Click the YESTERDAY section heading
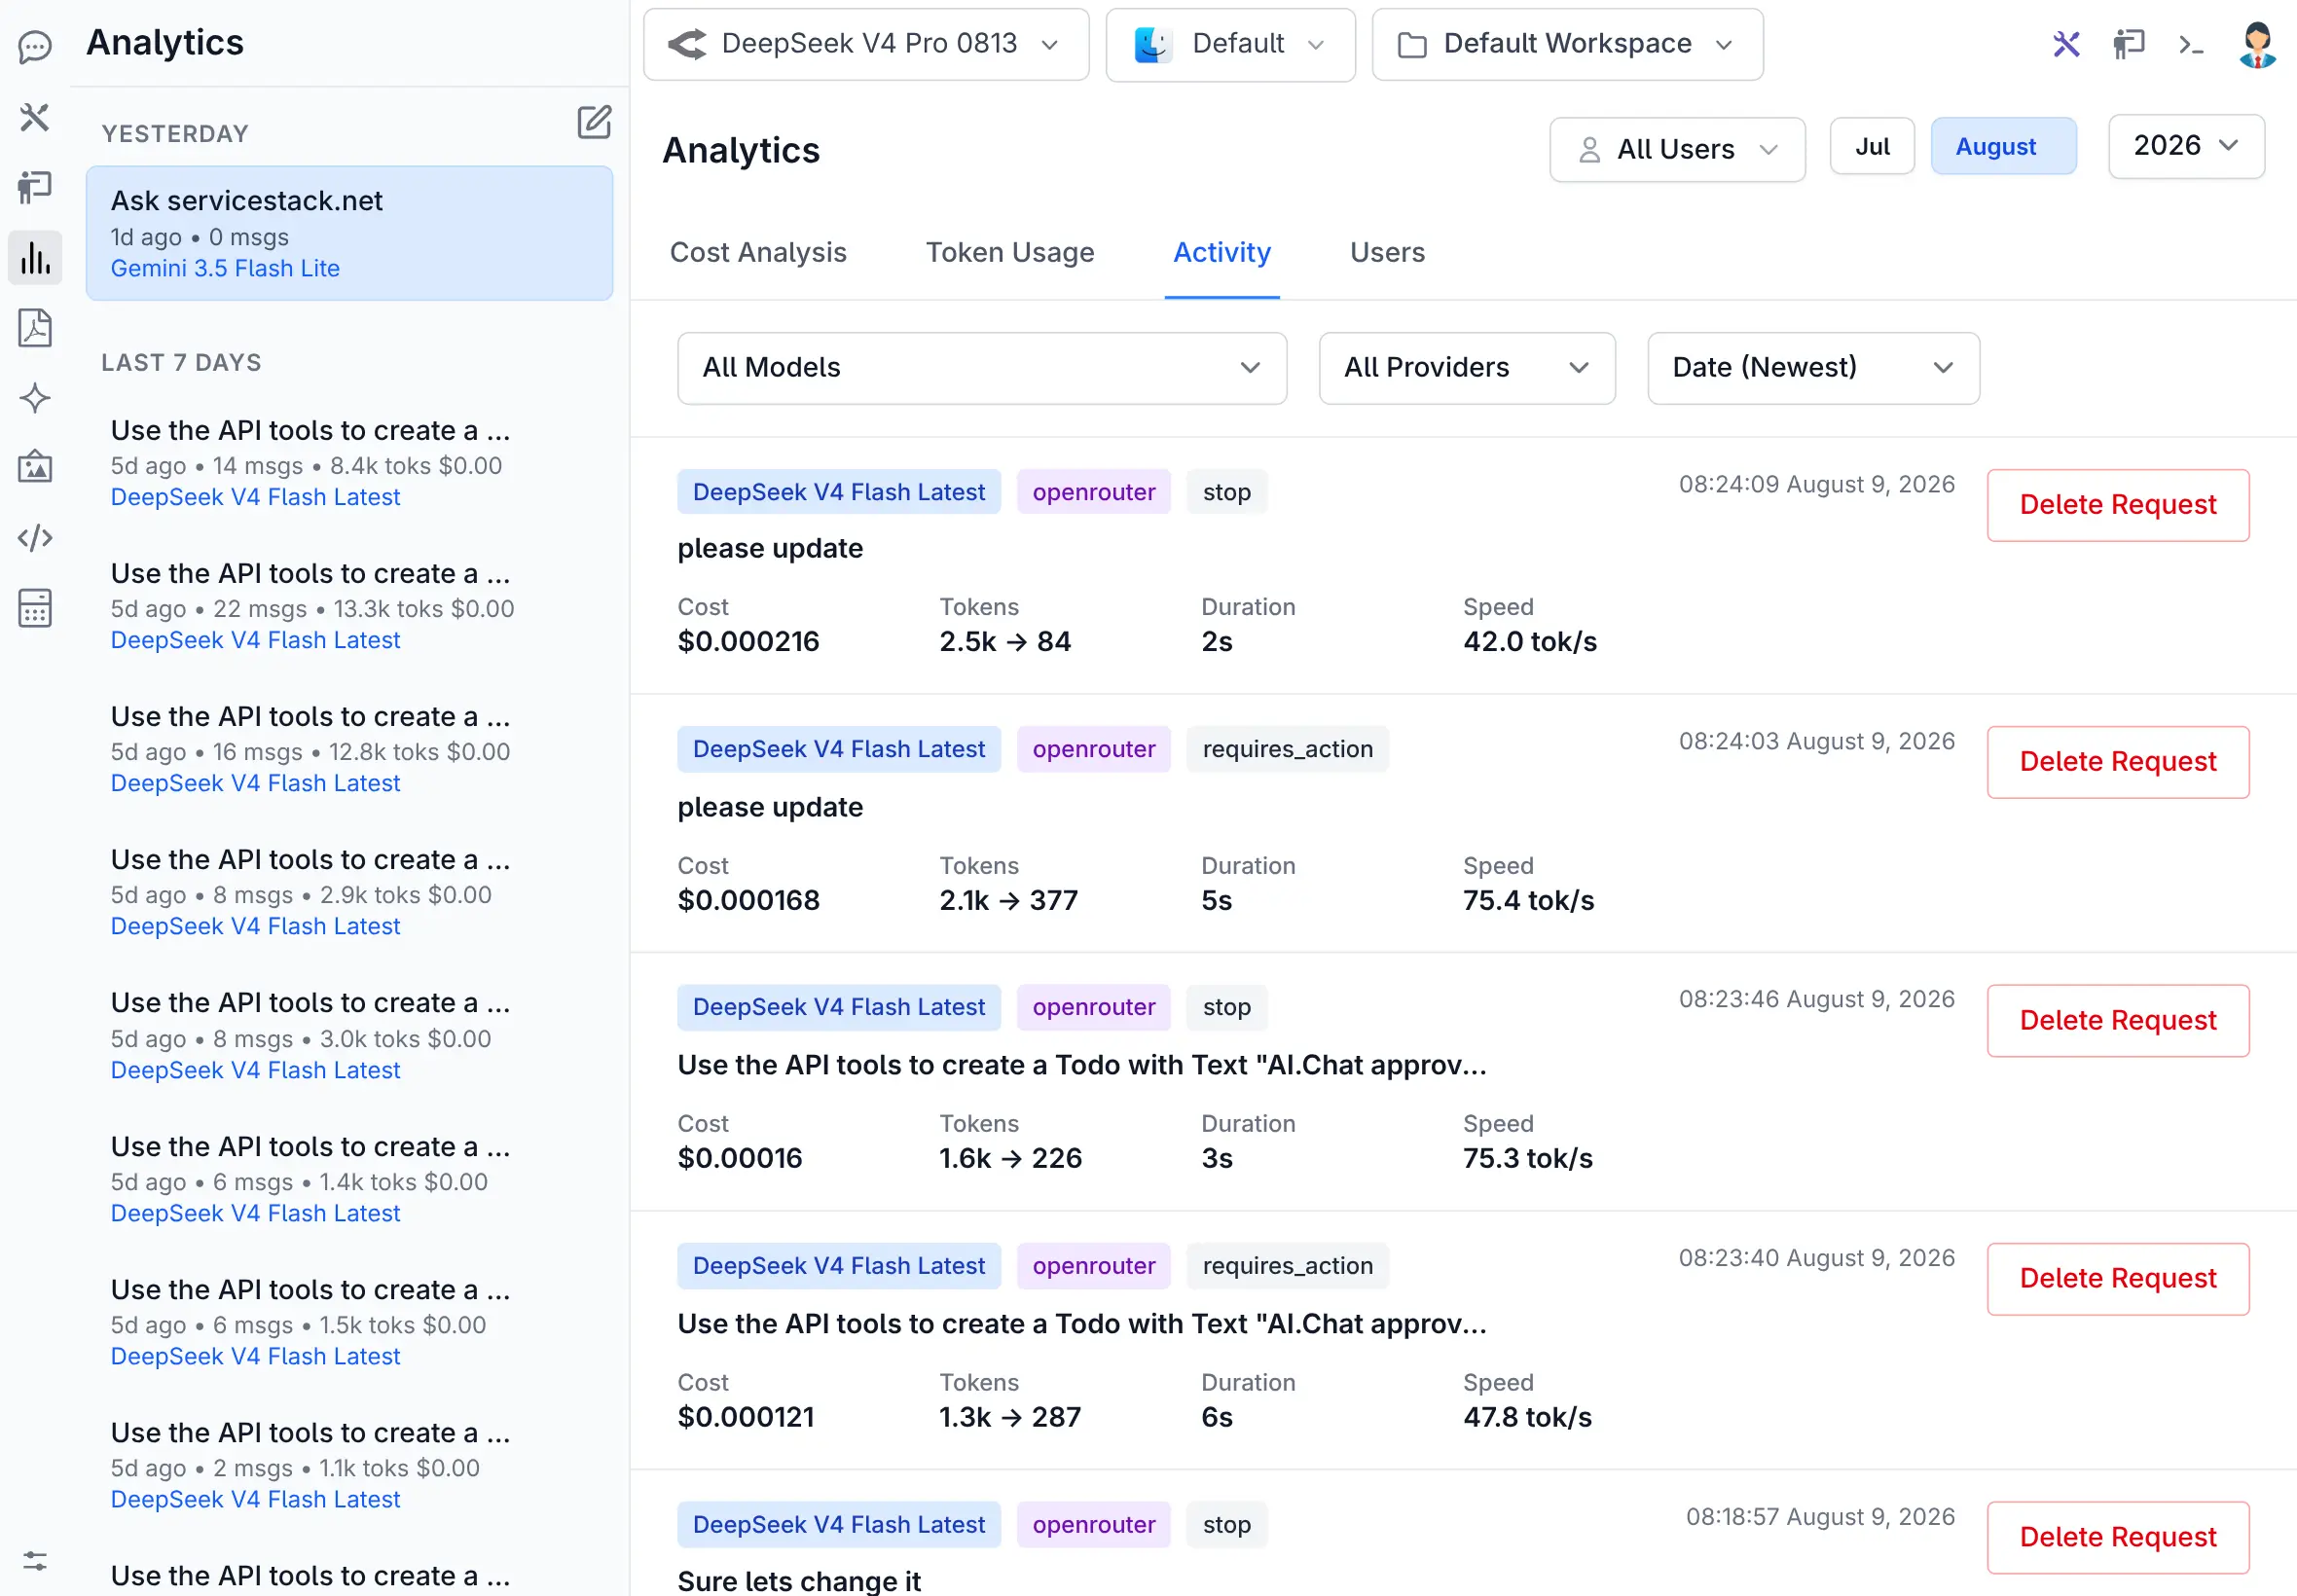 coord(175,134)
